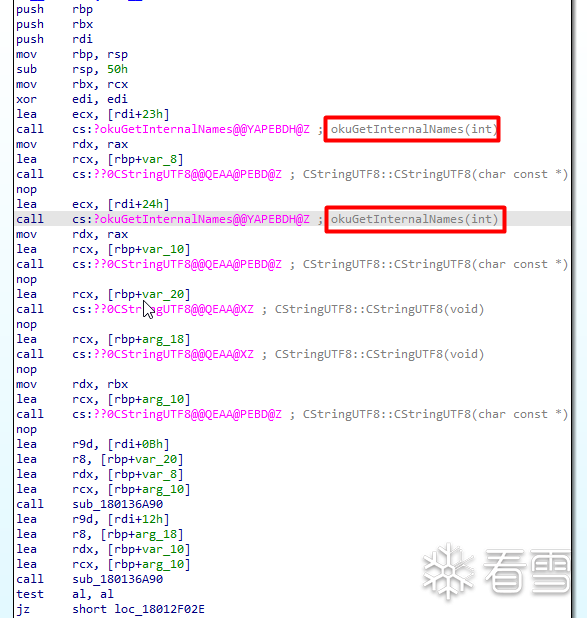This screenshot has width=587, height=618.
Task: Click sub_180136A90 in the call just before test al, al
Action: pos(117,579)
